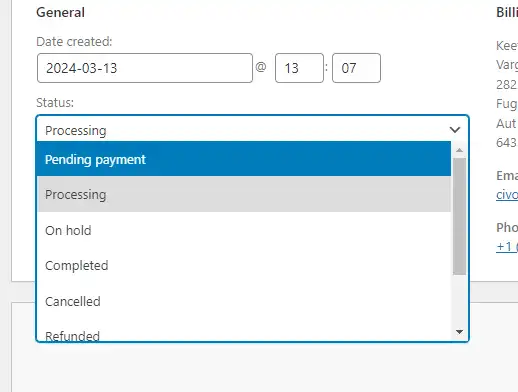Click the scrollbar track below the thumb
518x392 pixels.
tap(459, 301)
